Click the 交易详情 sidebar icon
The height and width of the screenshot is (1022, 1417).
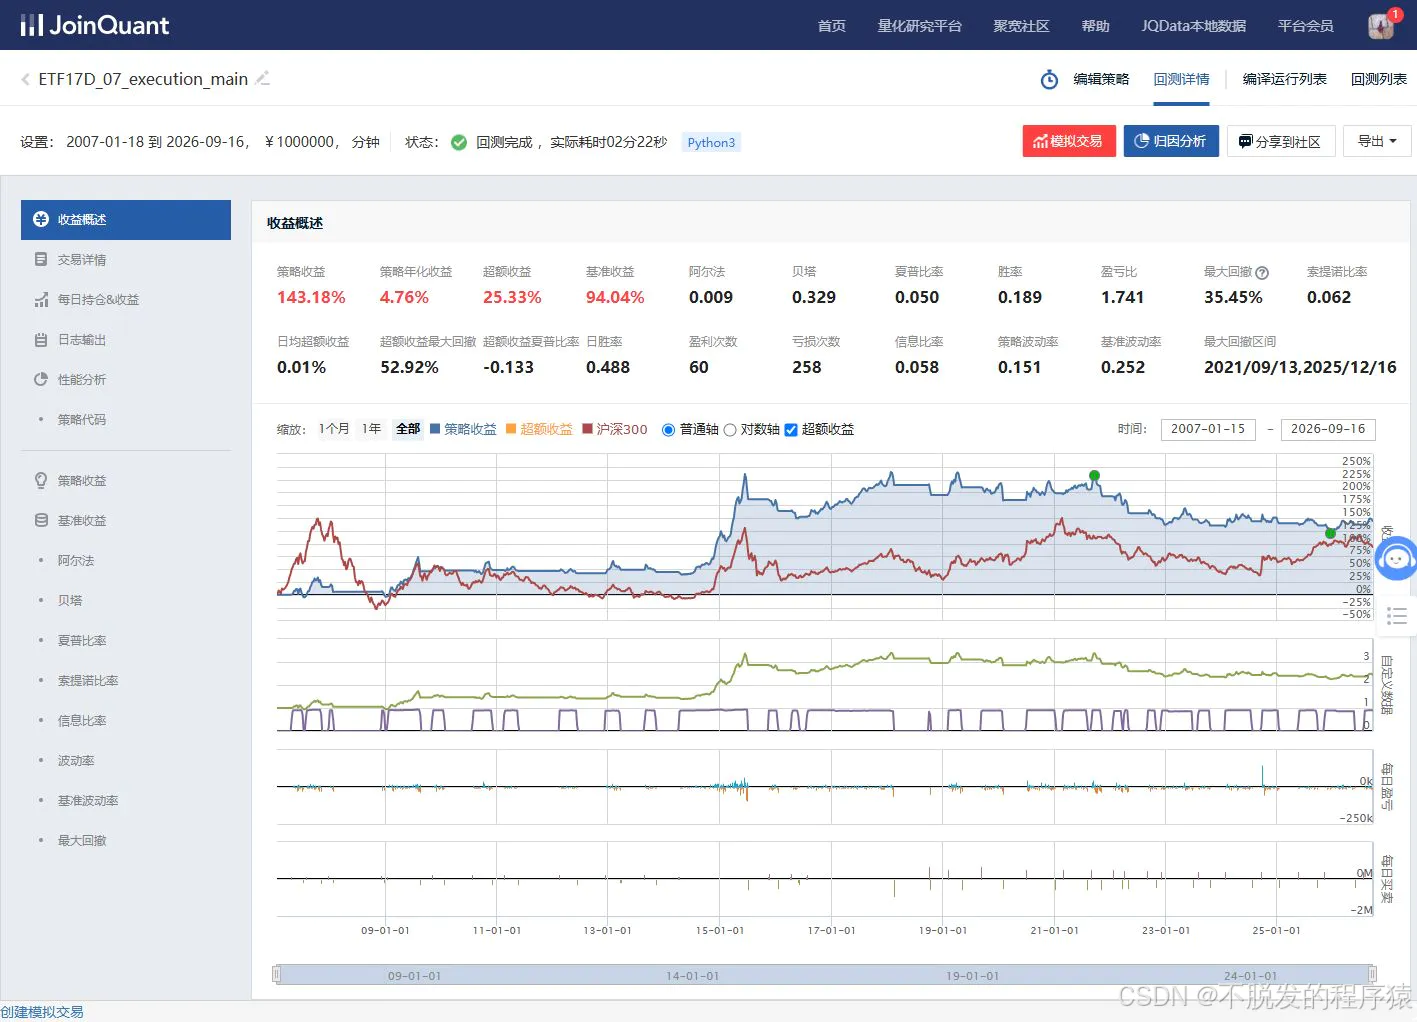coord(41,260)
